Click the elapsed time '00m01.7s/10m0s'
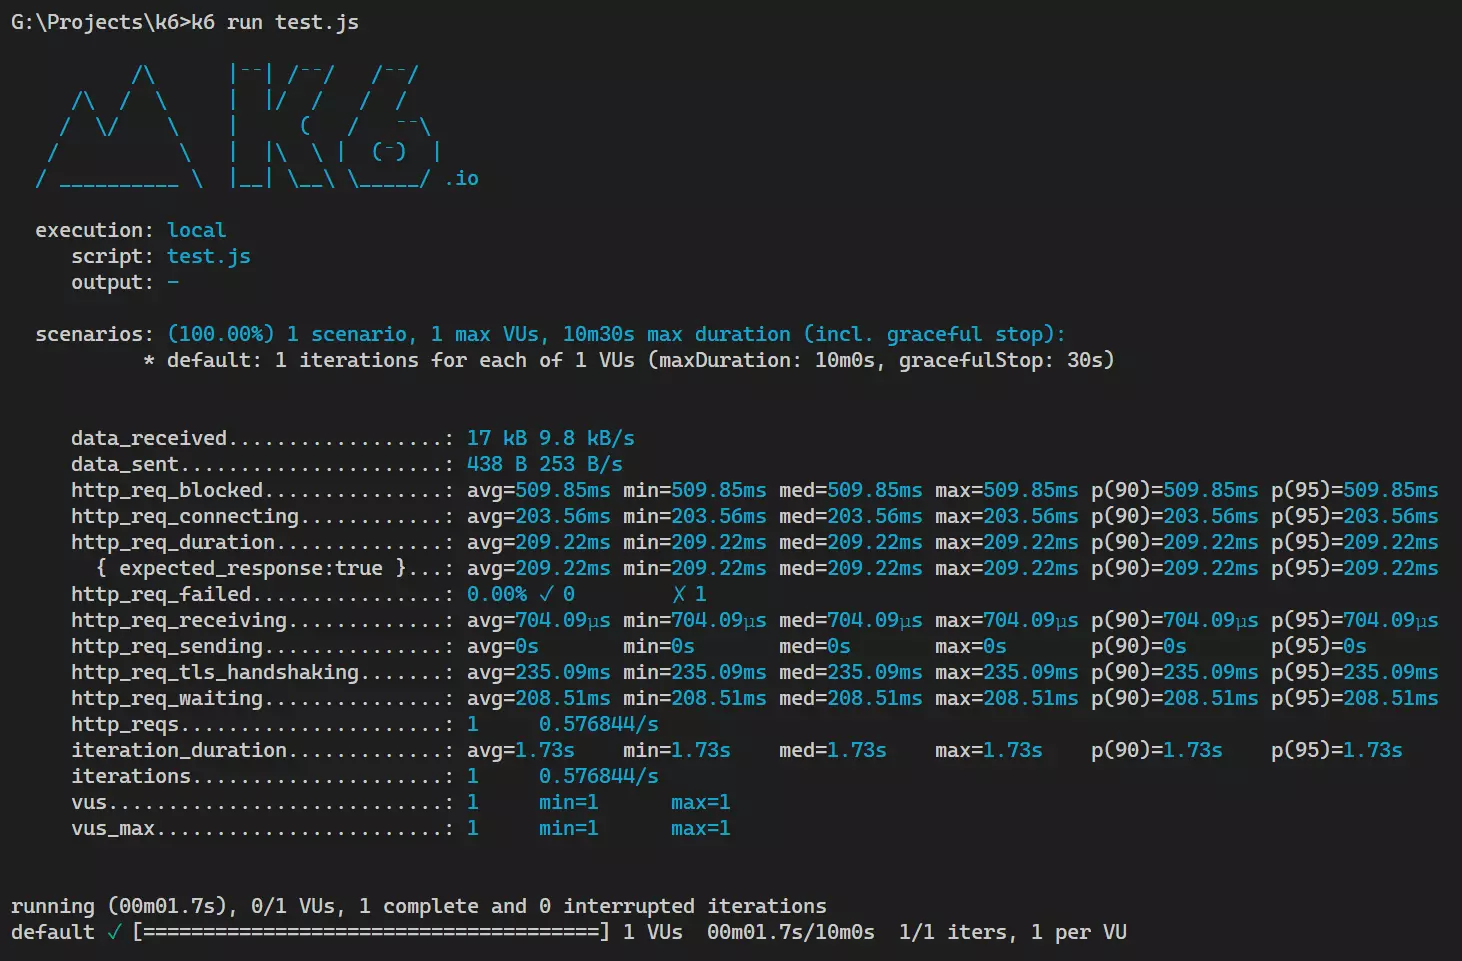 click(x=791, y=932)
